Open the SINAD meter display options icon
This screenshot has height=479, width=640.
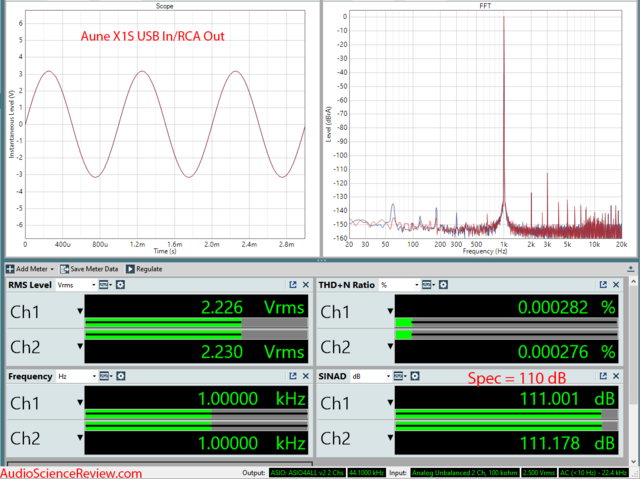[x=399, y=376]
